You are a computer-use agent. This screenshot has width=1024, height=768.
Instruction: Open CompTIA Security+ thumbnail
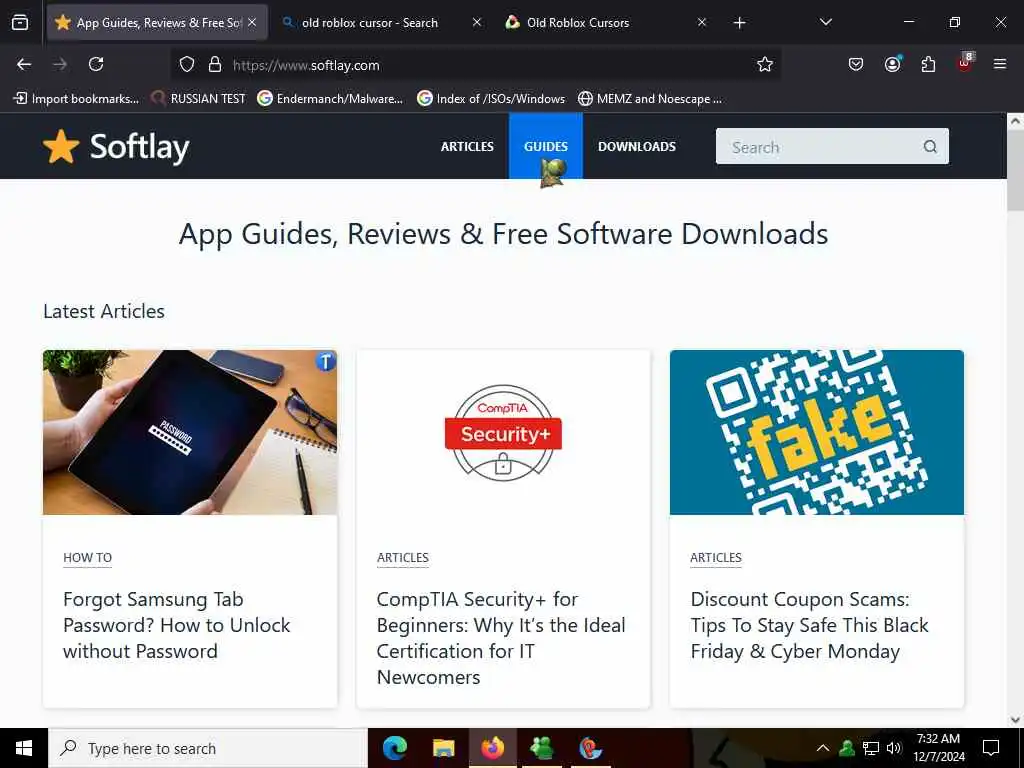(x=504, y=432)
